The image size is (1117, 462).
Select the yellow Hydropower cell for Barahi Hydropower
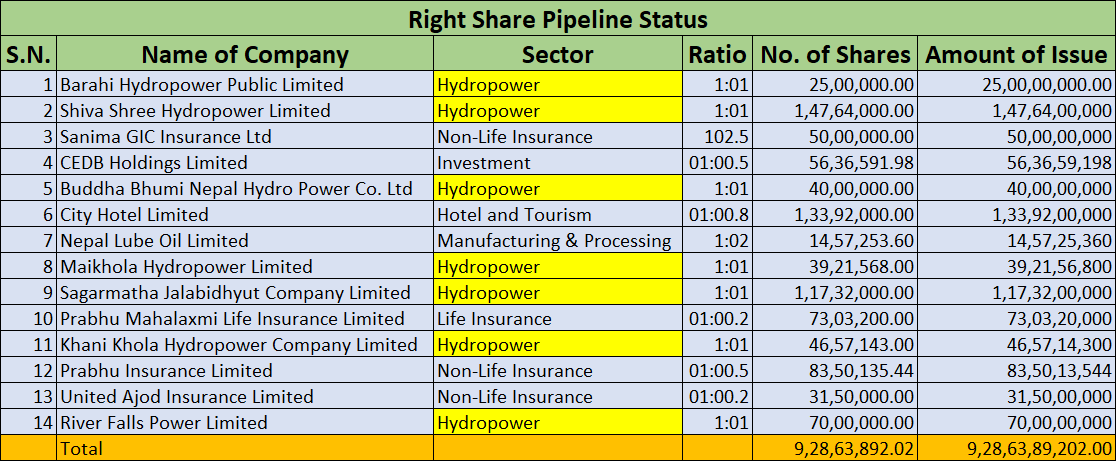coord(558,85)
